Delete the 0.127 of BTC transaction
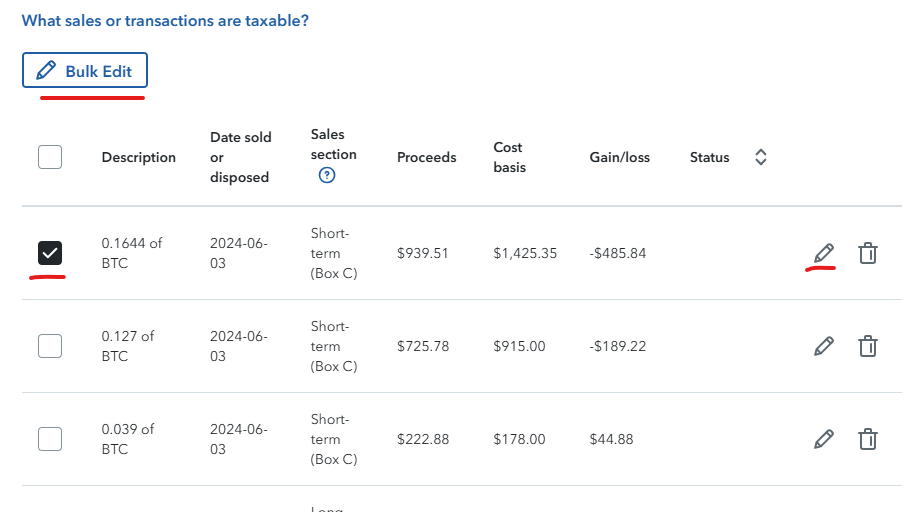The height and width of the screenshot is (512, 908). 868,346
